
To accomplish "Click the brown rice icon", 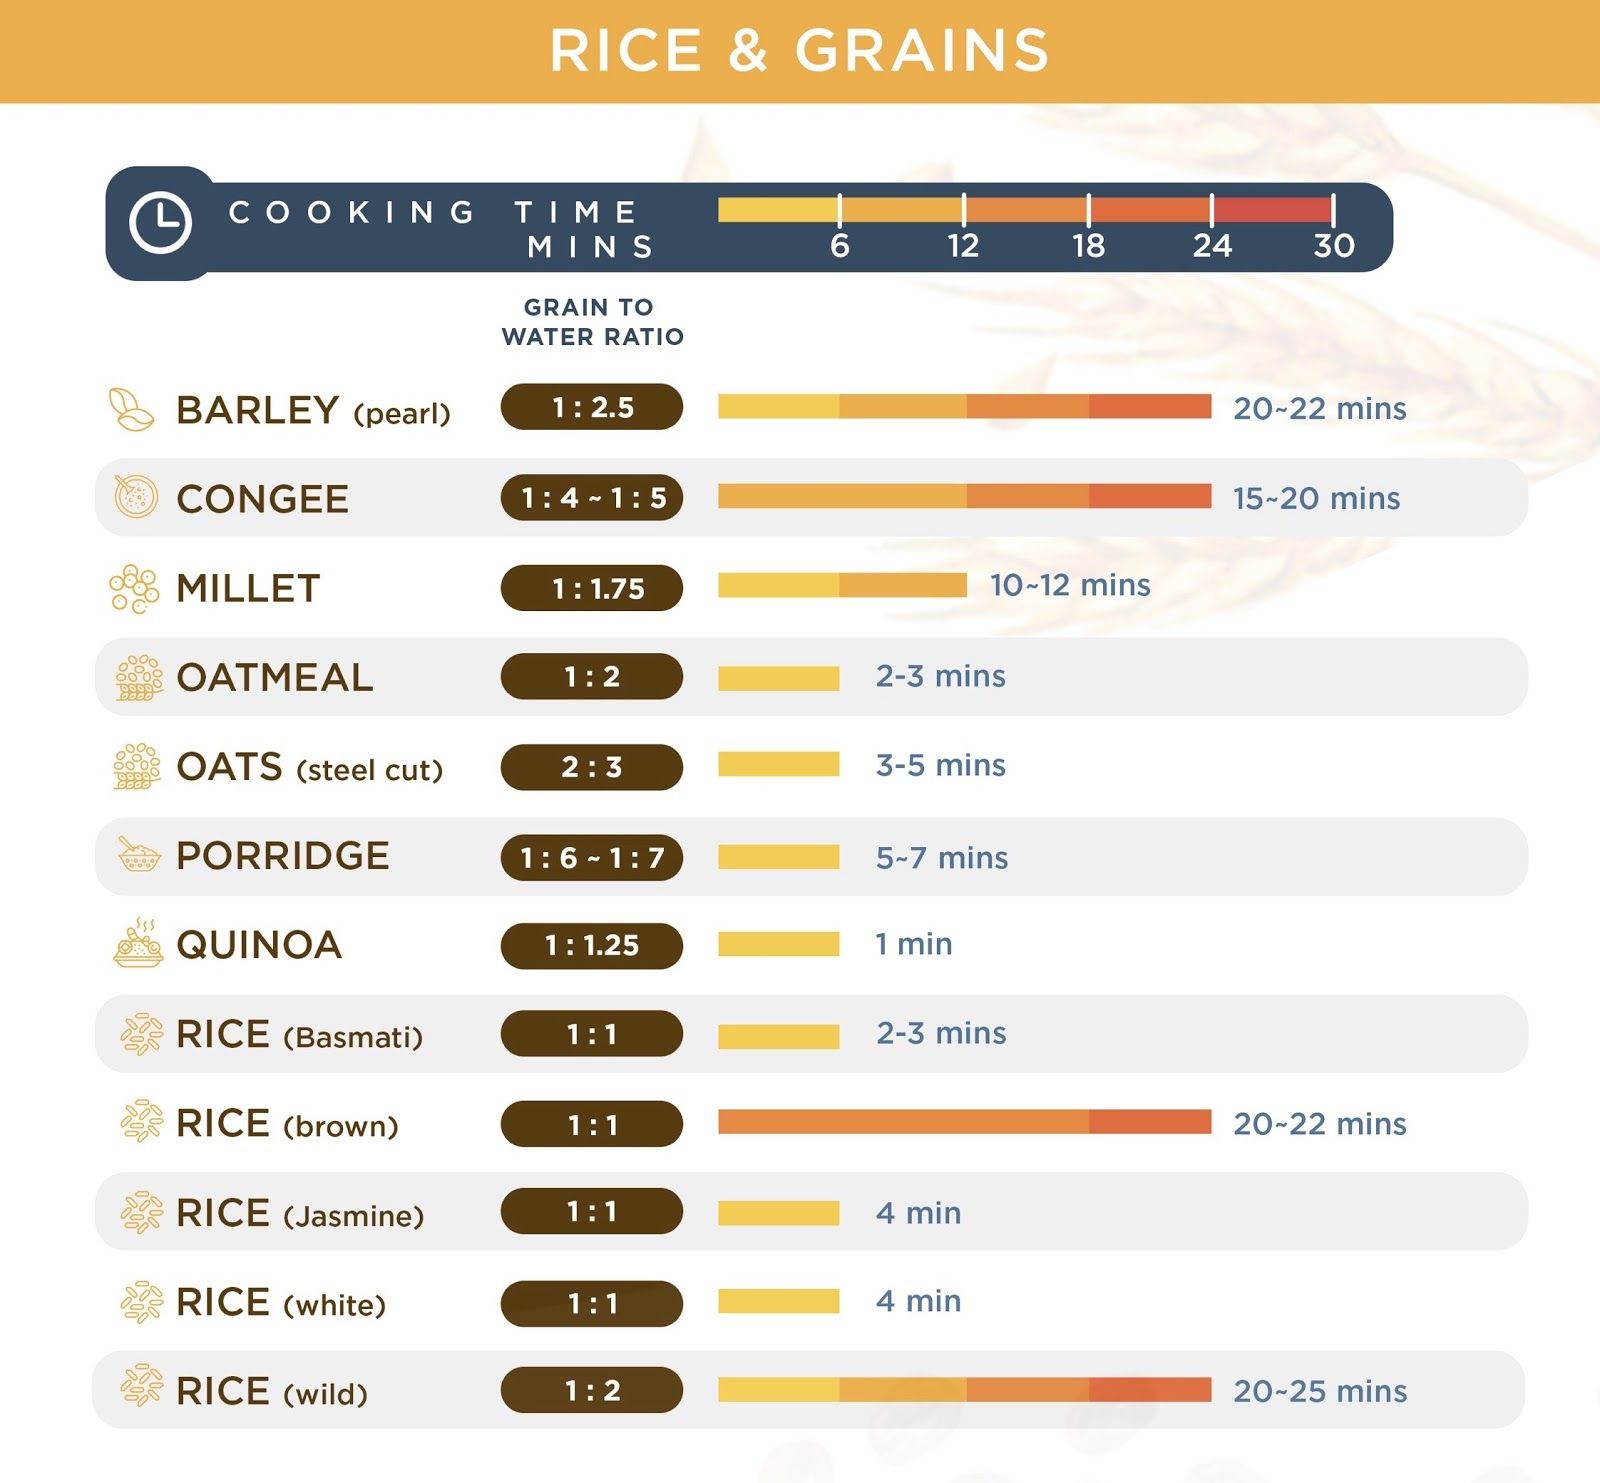I will point(141,1122).
